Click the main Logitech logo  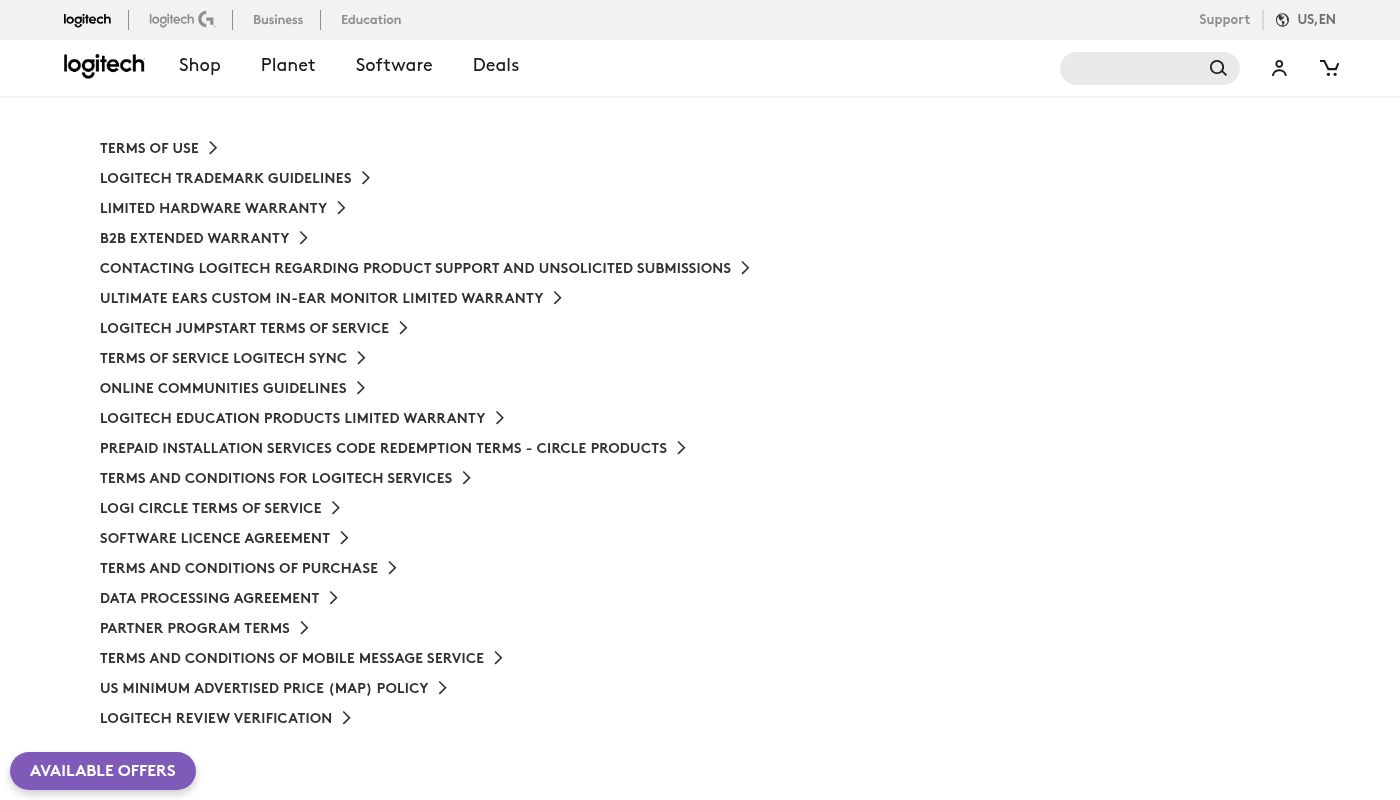tap(104, 66)
